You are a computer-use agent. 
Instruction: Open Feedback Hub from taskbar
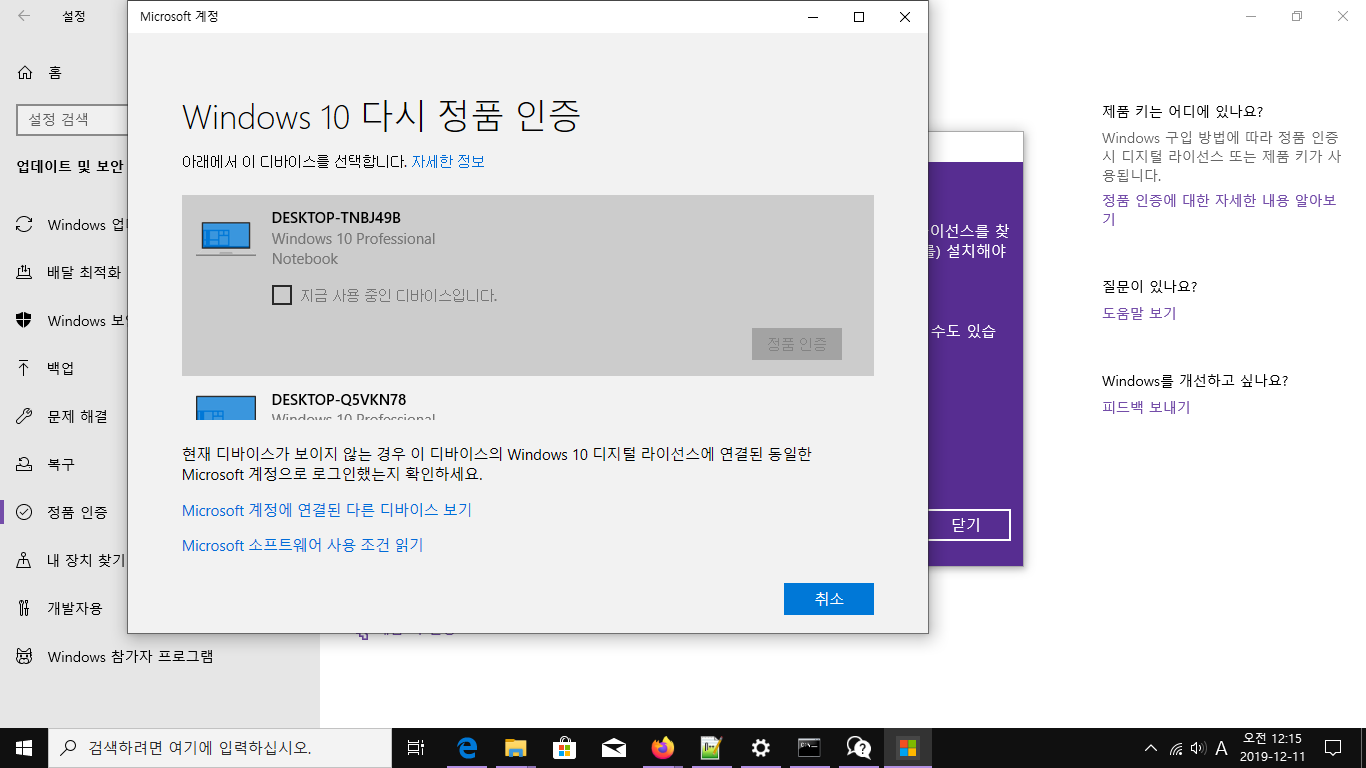tap(858, 748)
